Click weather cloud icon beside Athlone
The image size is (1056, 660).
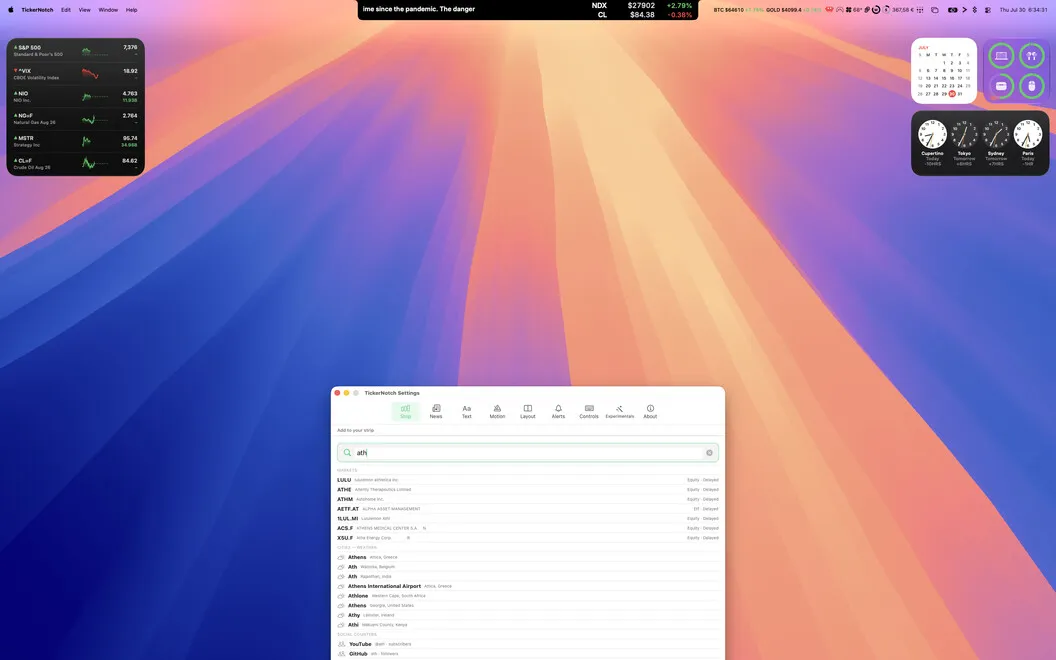coord(341,596)
